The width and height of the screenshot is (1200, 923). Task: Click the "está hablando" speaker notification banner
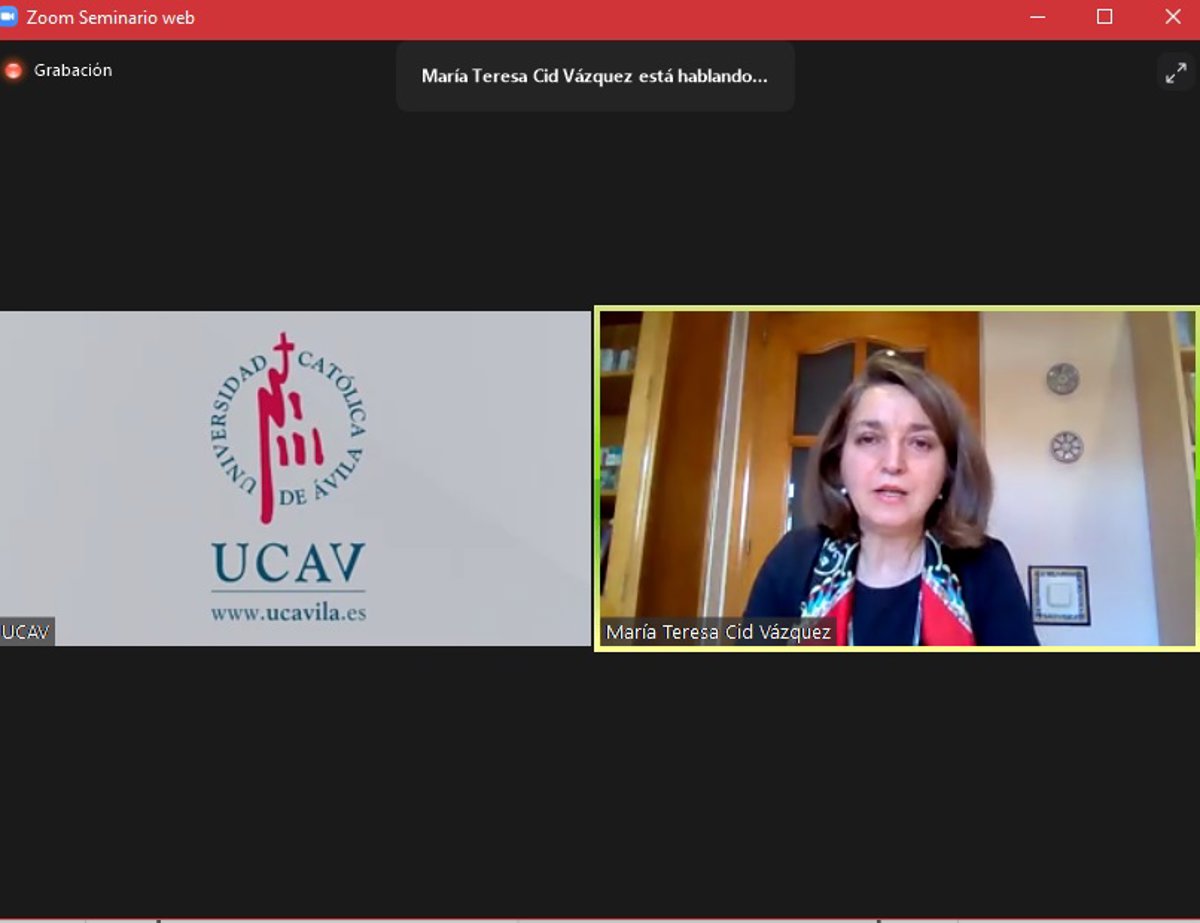click(595, 76)
